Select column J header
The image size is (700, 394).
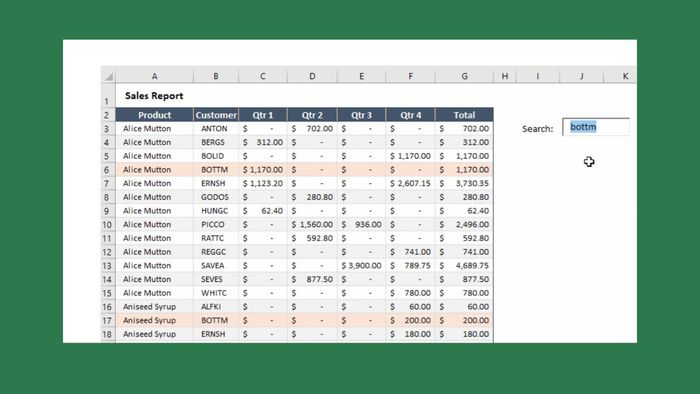[x=581, y=76]
